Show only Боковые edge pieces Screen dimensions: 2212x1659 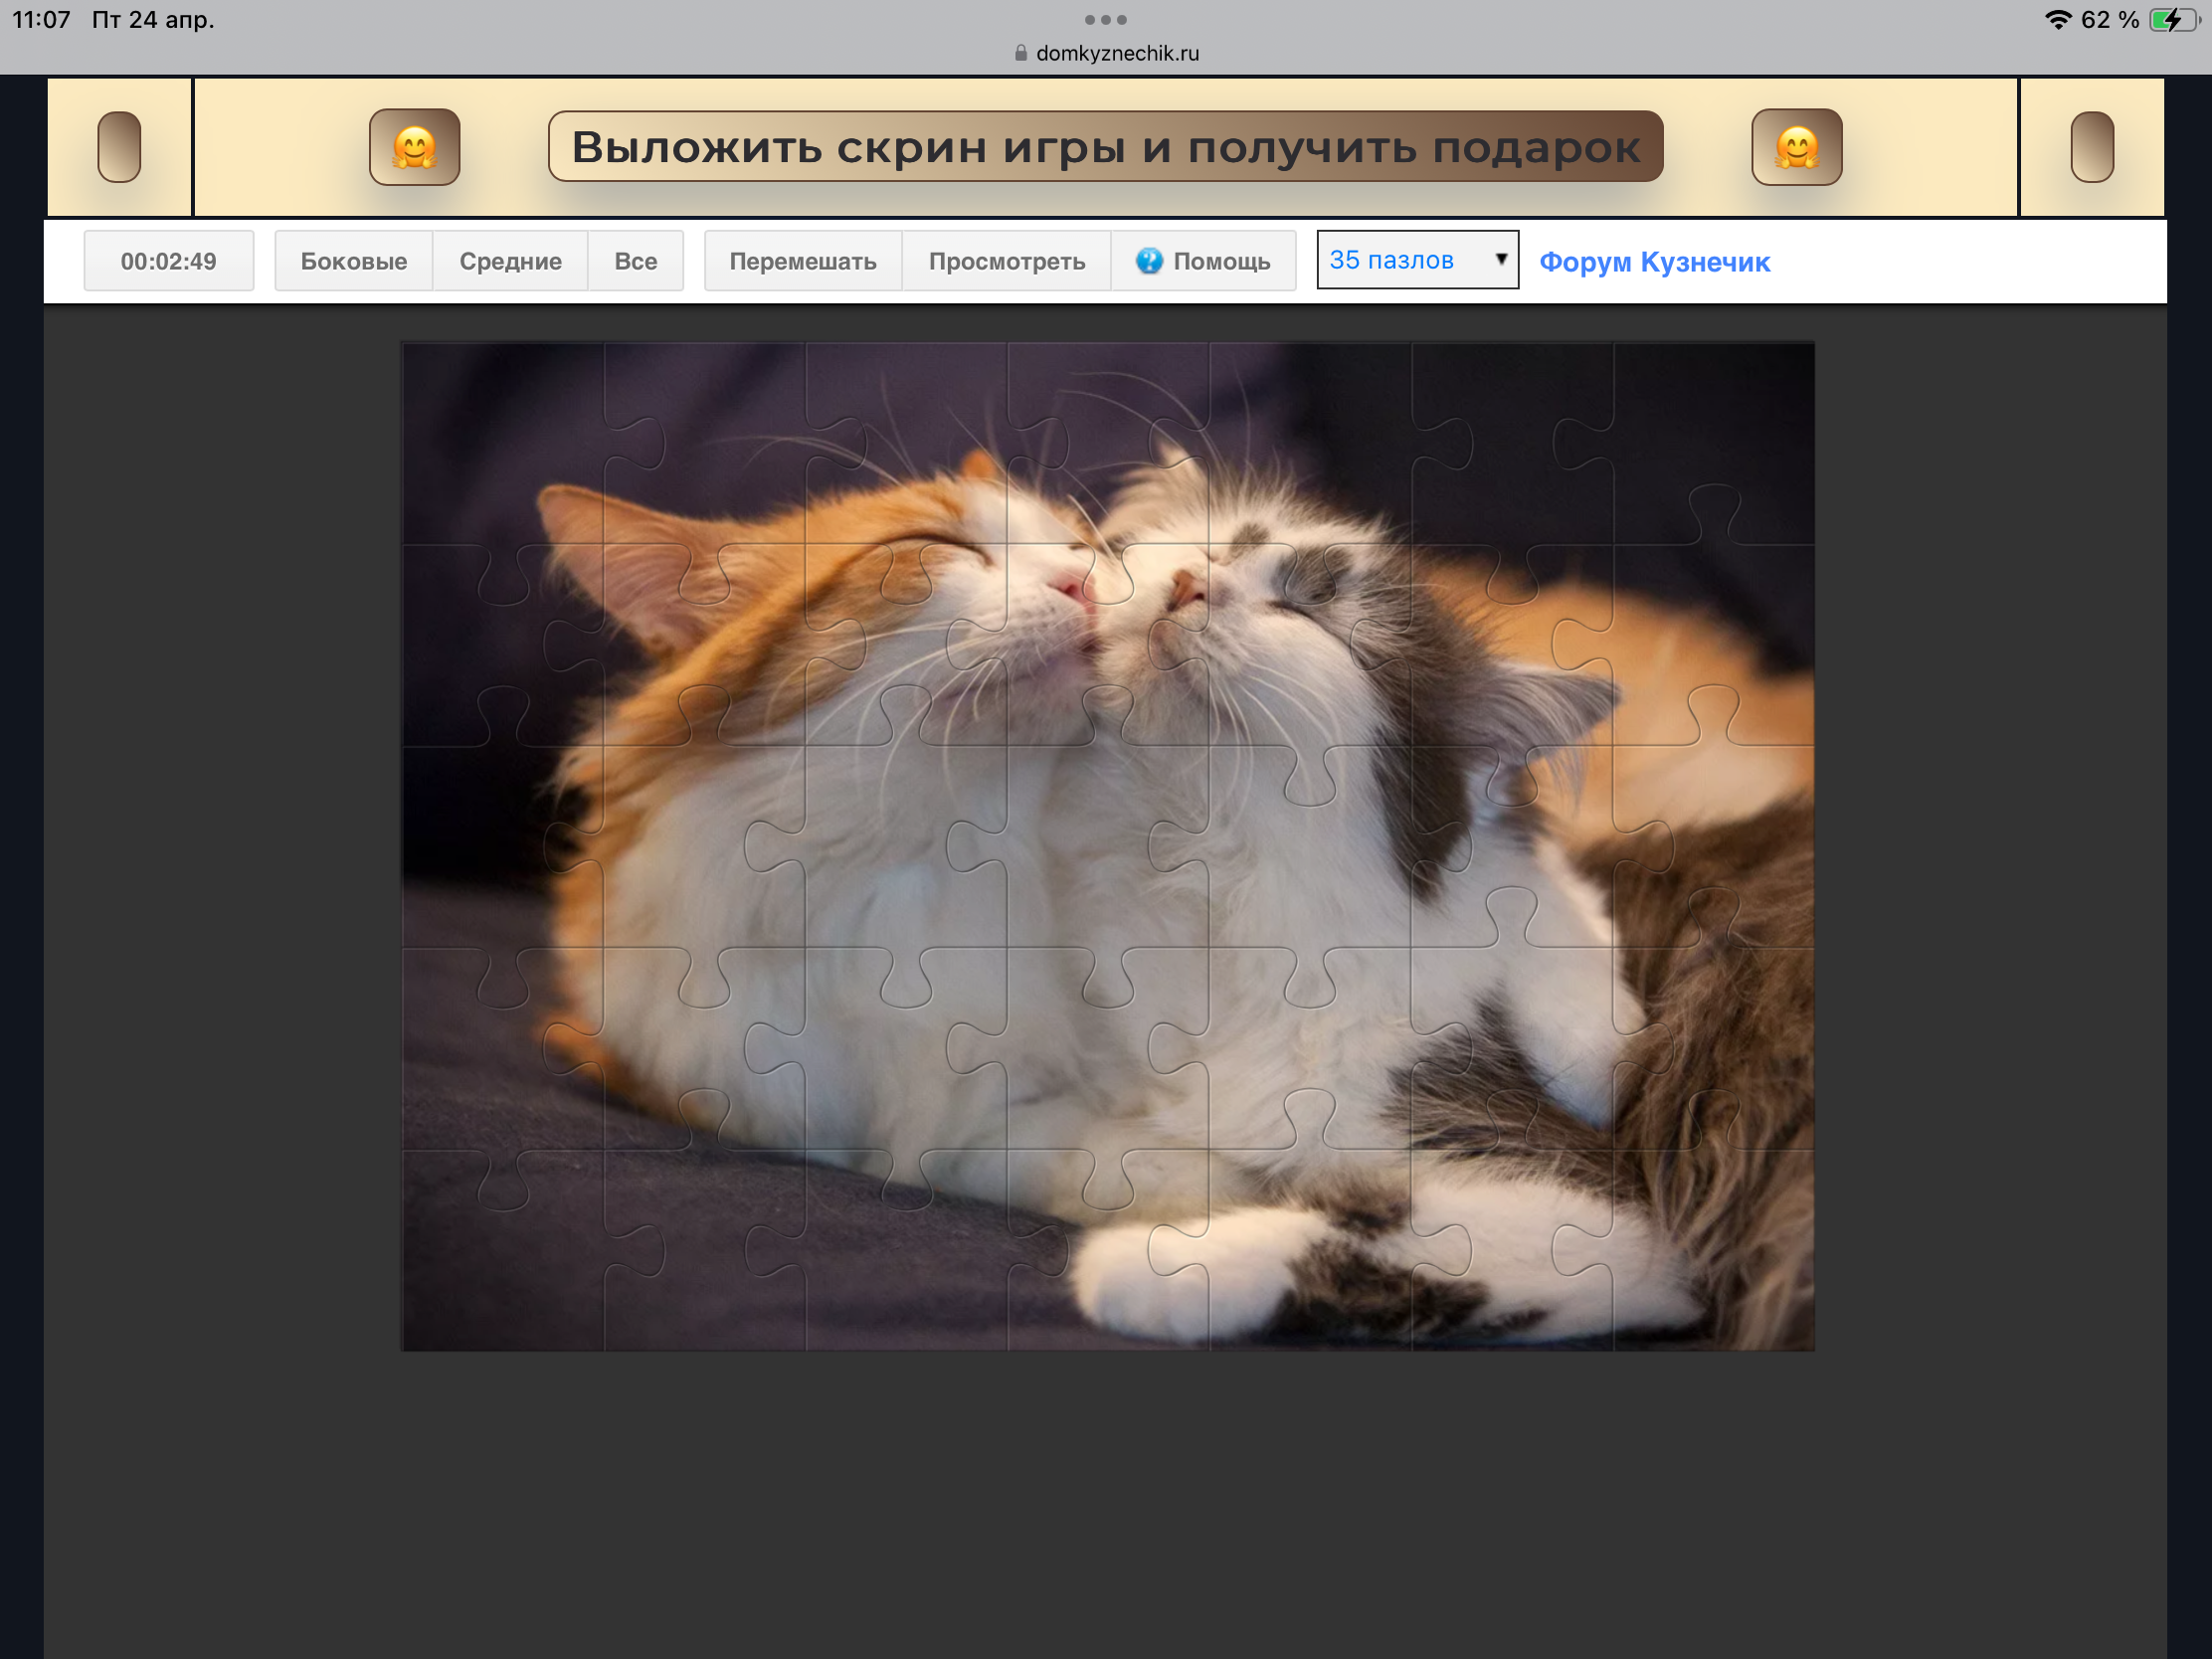pos(353,261)
